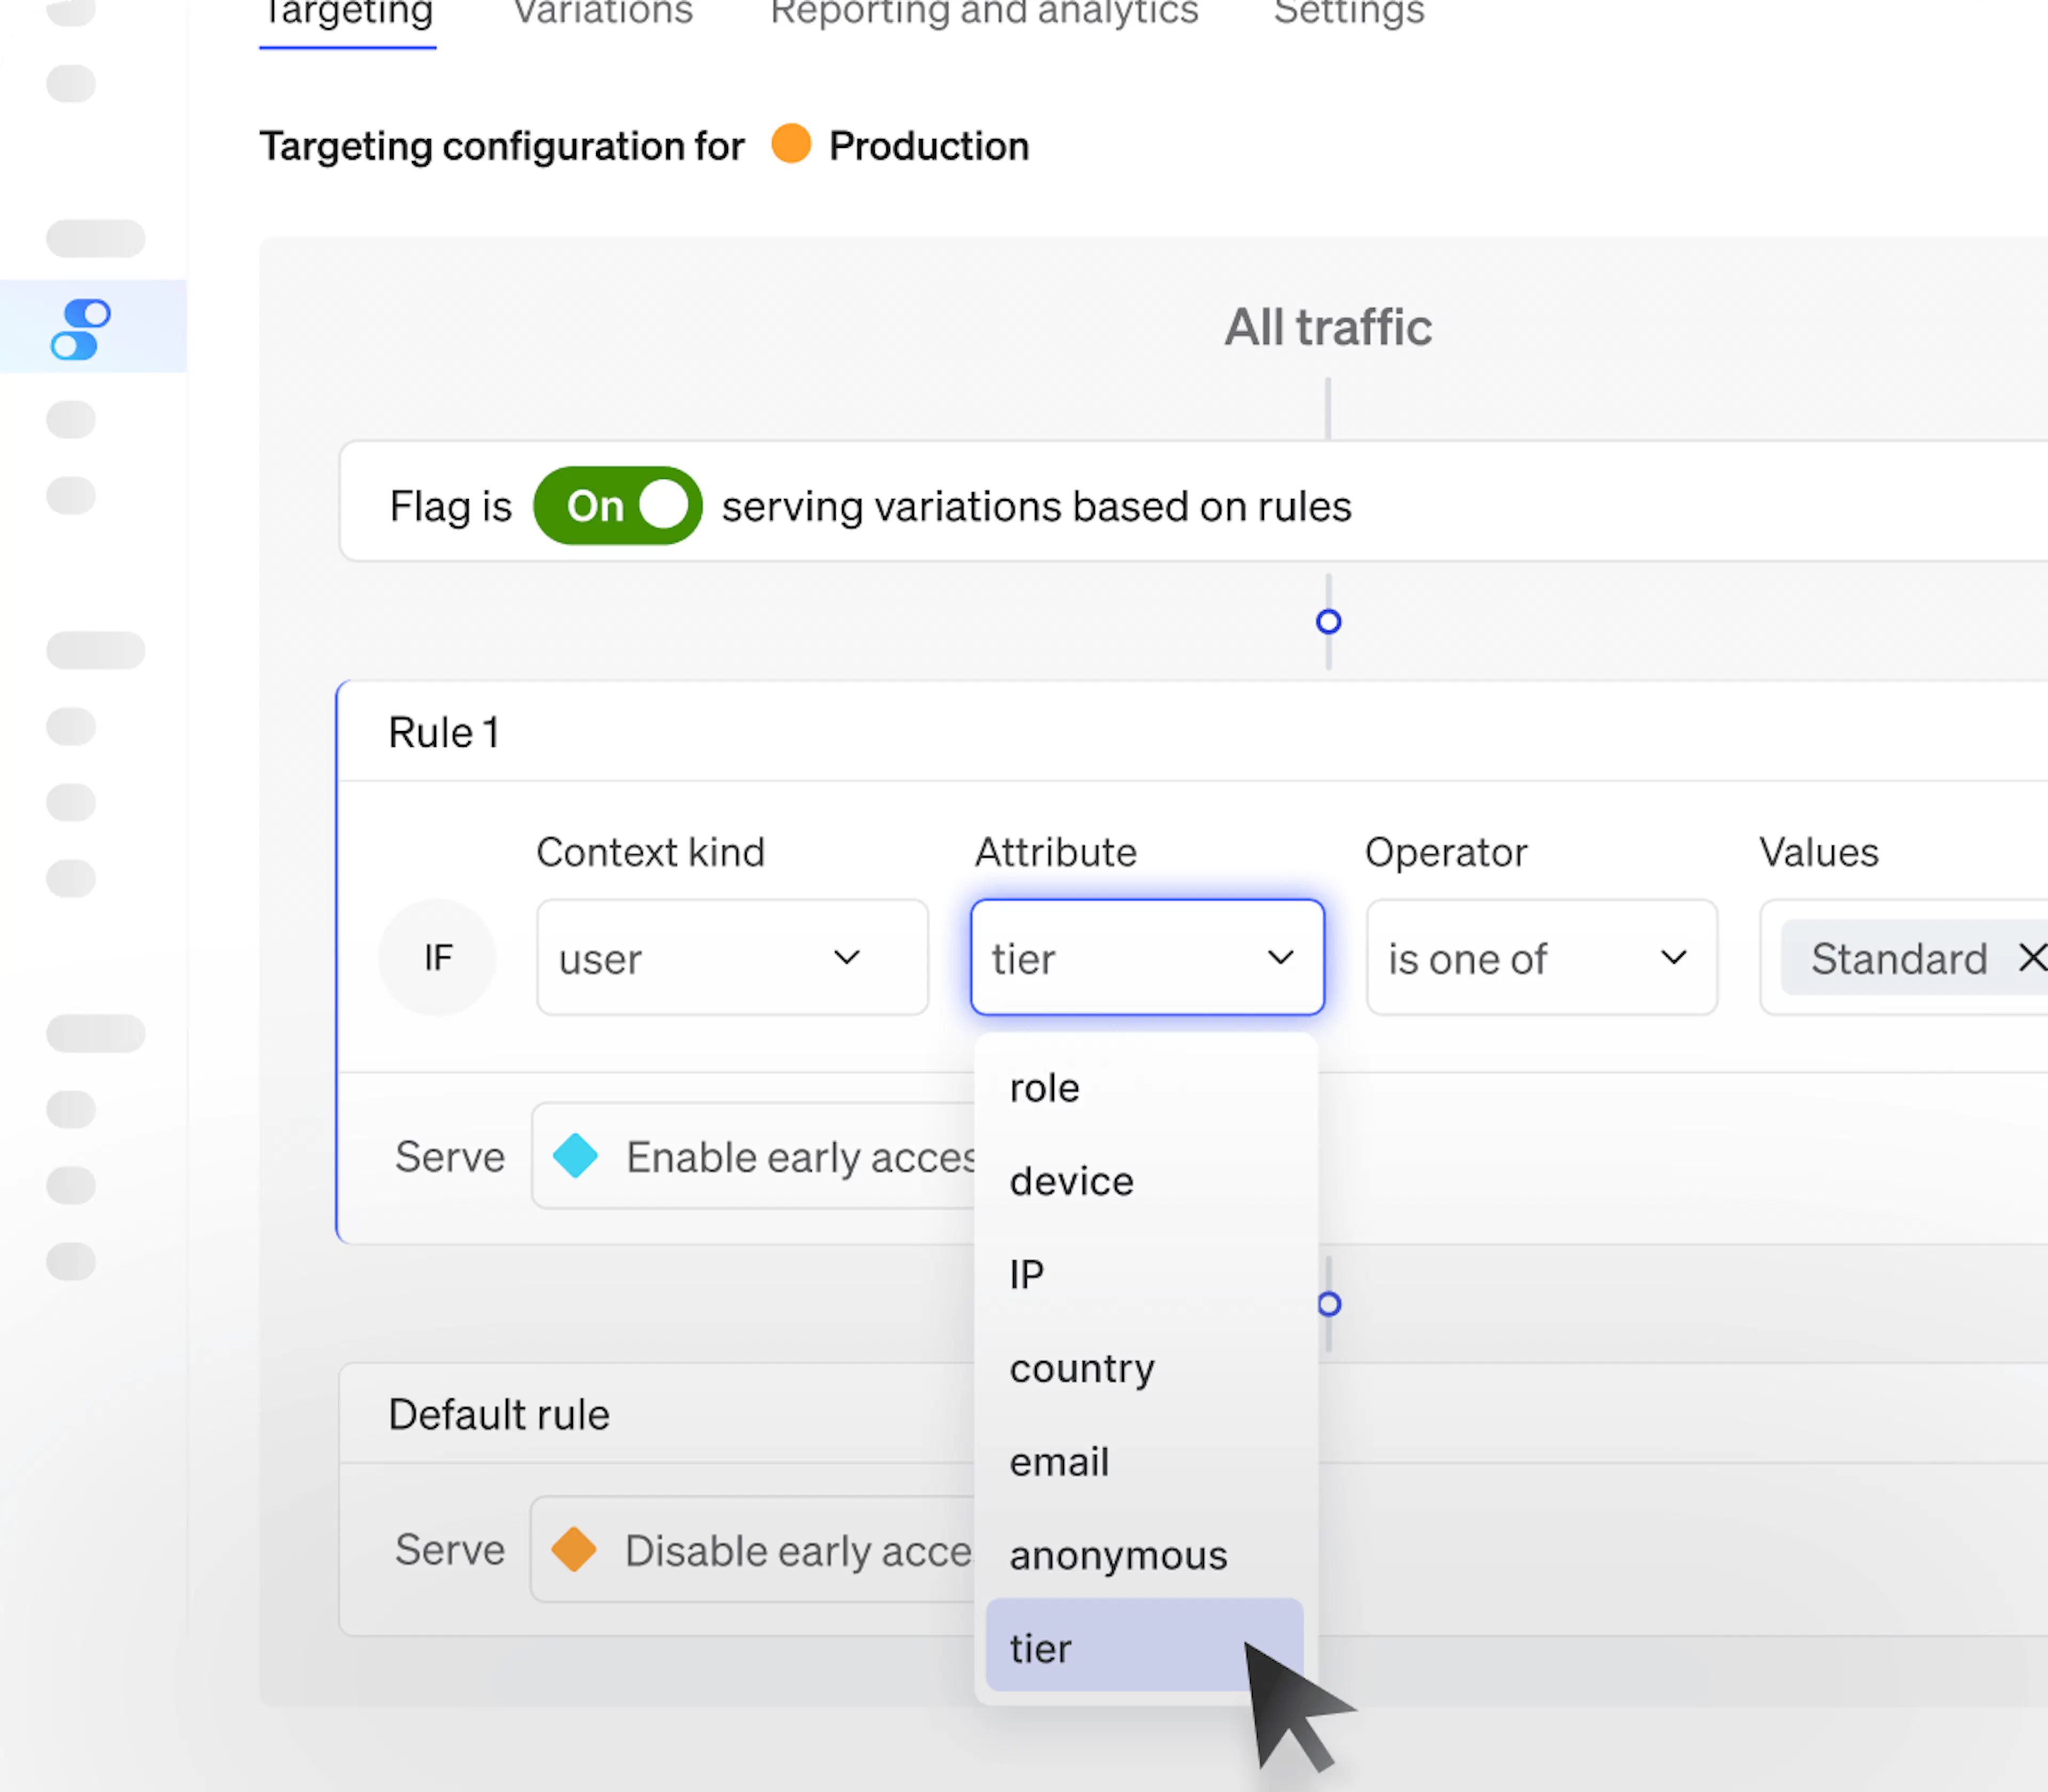Remove the Standard value using its X icon
2048x1792 pixels.
pyautogui.click(x=2032, y=957)
